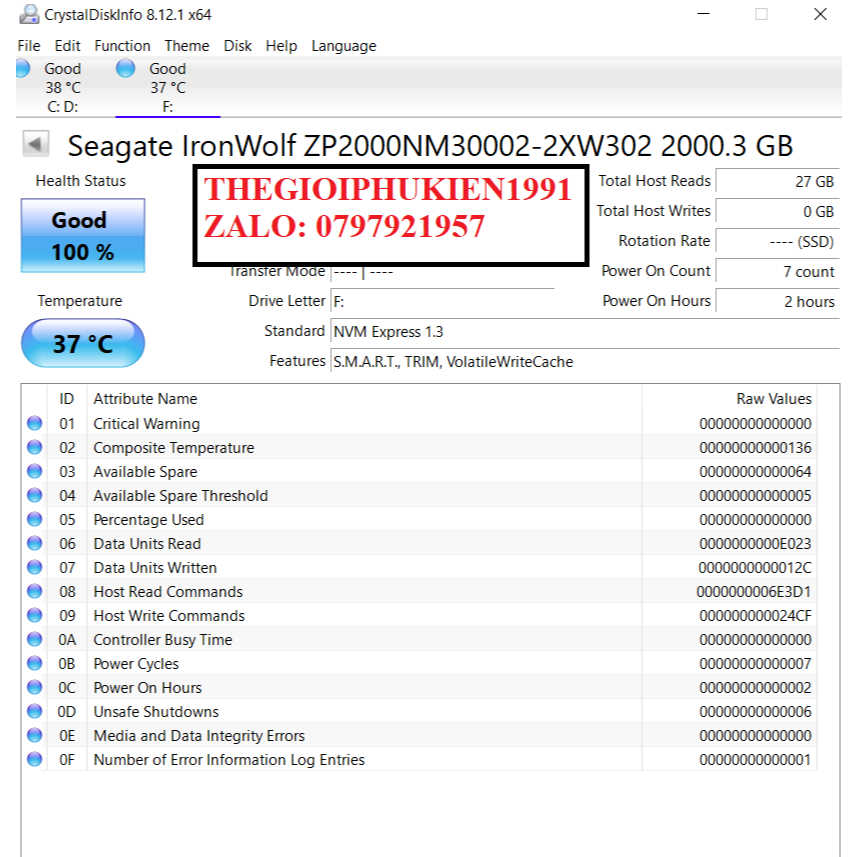The width and height of the screenshot is (857, 857).
Task: Click status orb for Power Cycles row
Action: pos(35,664)
